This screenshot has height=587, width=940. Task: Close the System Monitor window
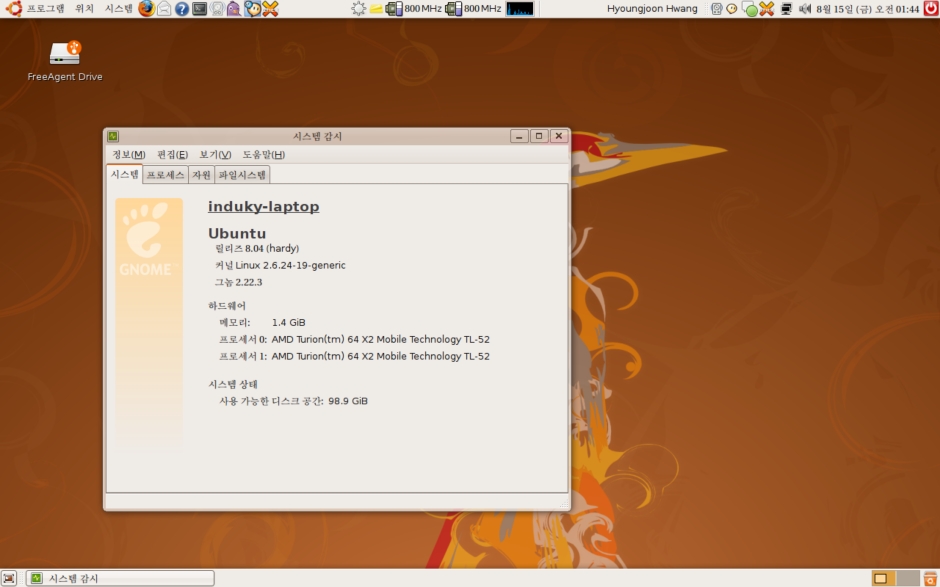click(559, 136)
